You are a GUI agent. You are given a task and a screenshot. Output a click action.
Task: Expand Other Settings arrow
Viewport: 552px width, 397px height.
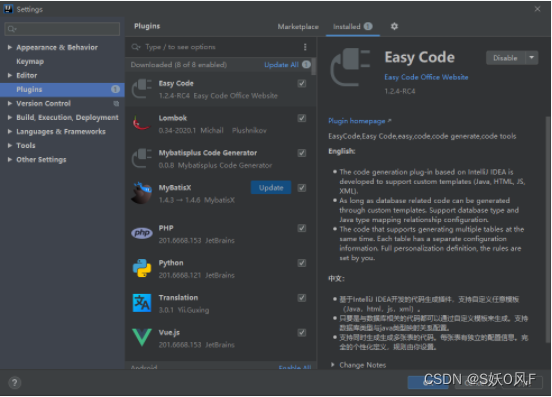(10, 159)
